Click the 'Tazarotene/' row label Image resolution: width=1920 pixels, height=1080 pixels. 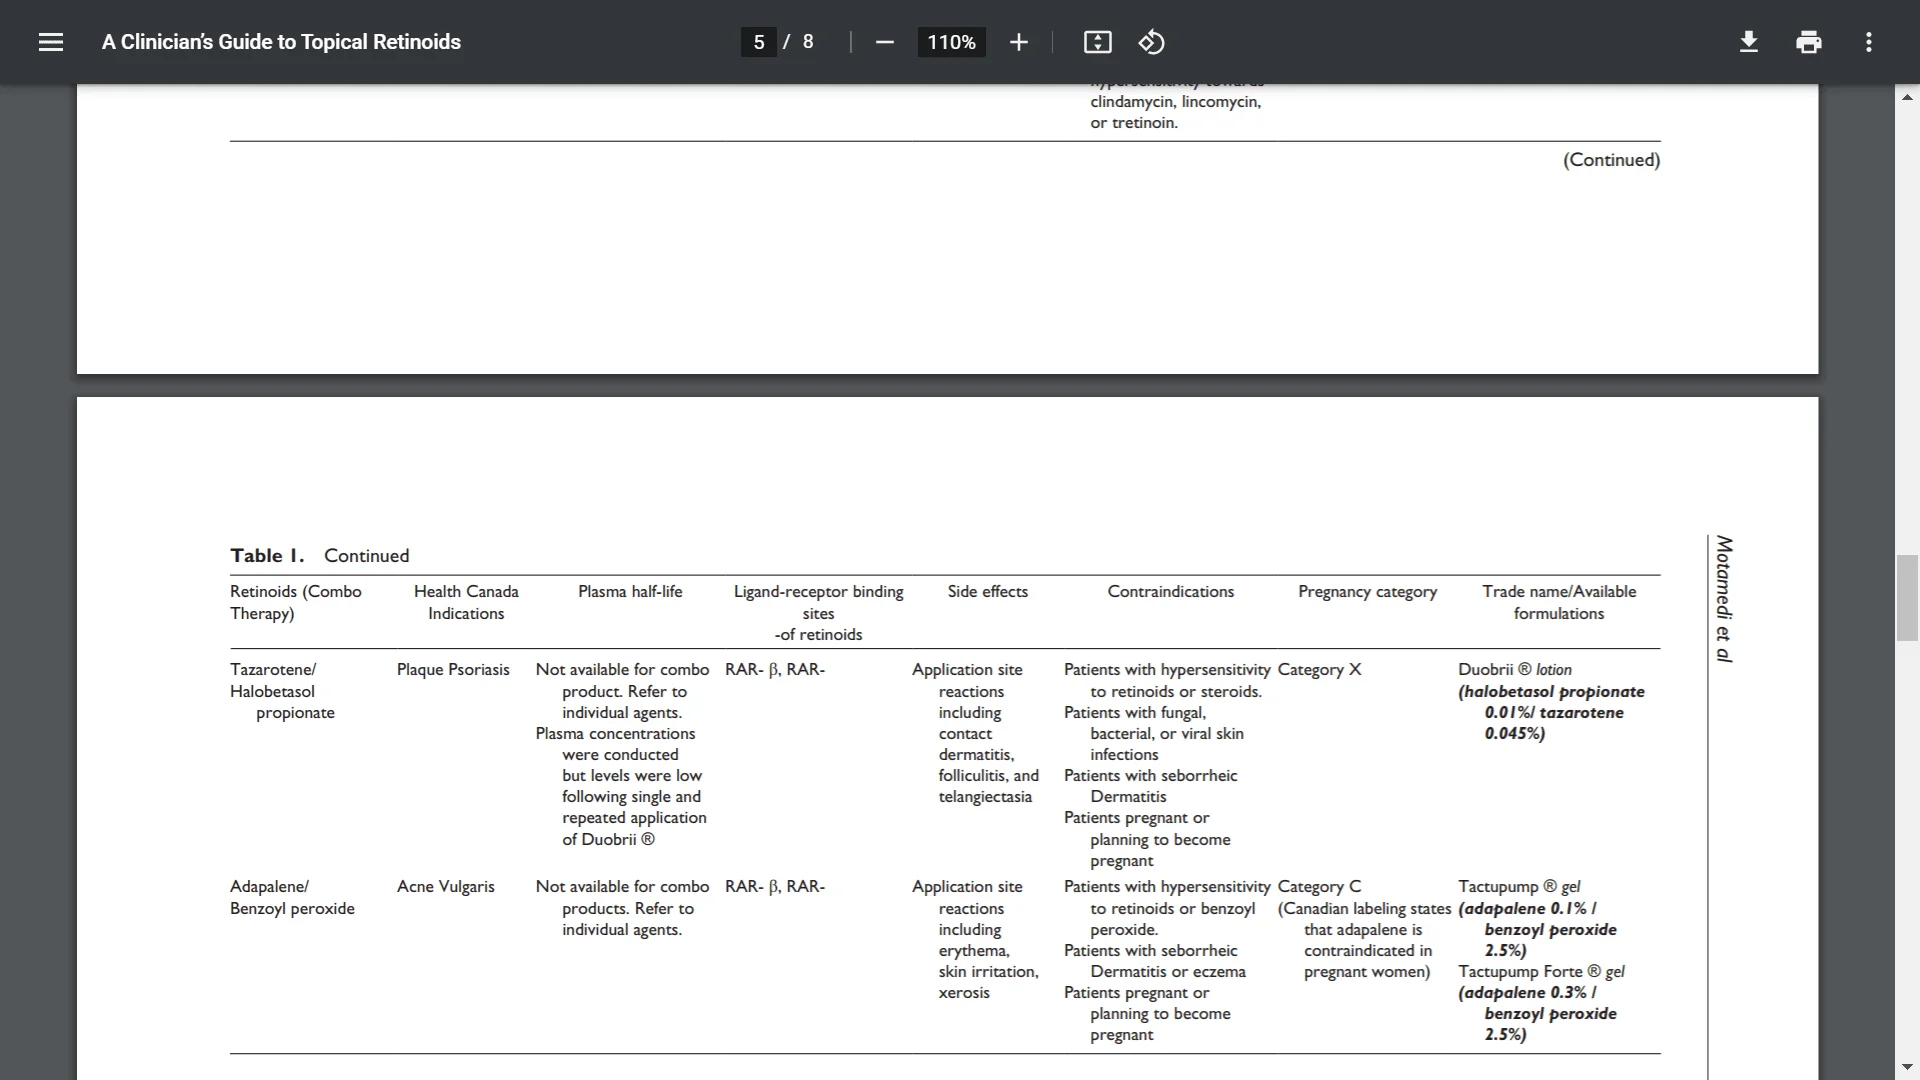(273, 670)
